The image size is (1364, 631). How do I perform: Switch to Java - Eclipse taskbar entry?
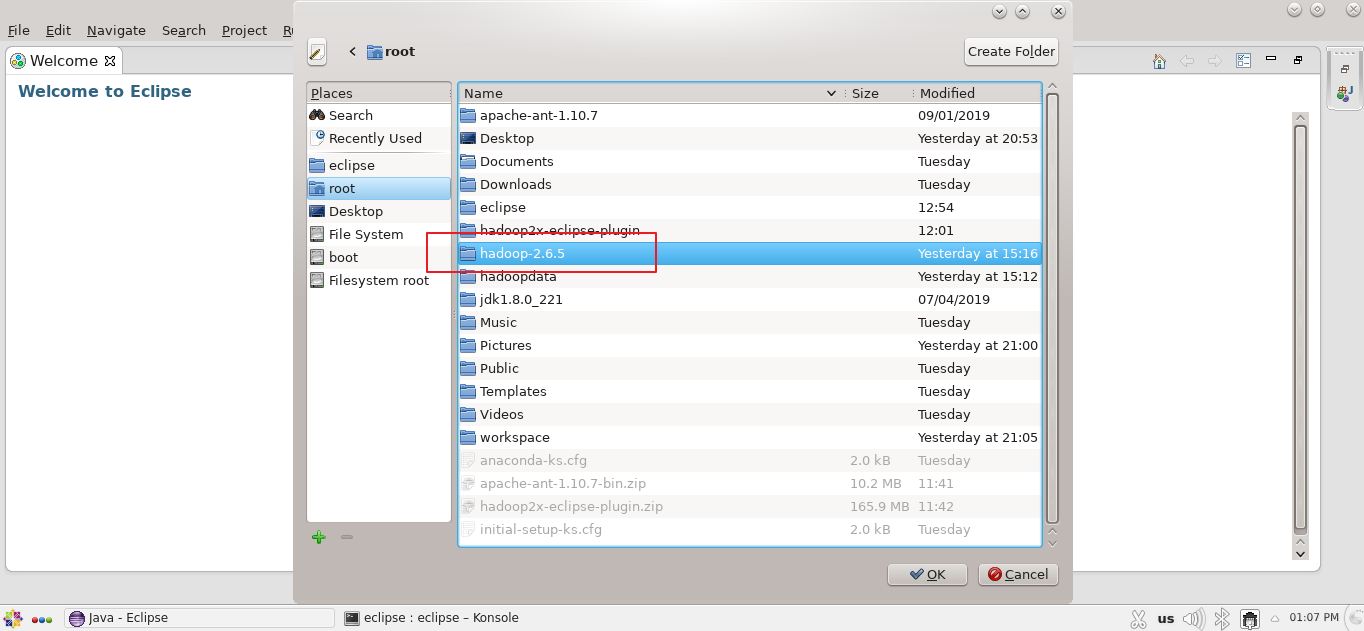coord(200,618)
